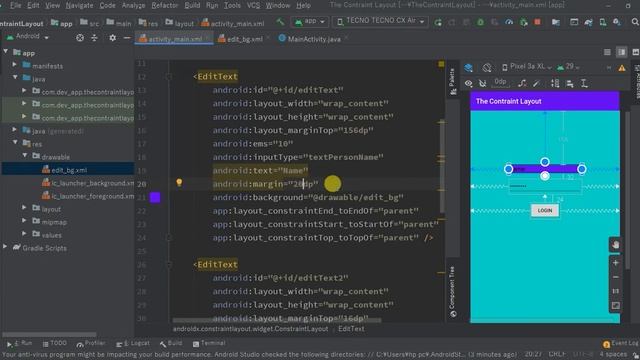This screenshot has height=360, width=640.
Task: Switch editor to Code-only view
Action: point(607,52)
